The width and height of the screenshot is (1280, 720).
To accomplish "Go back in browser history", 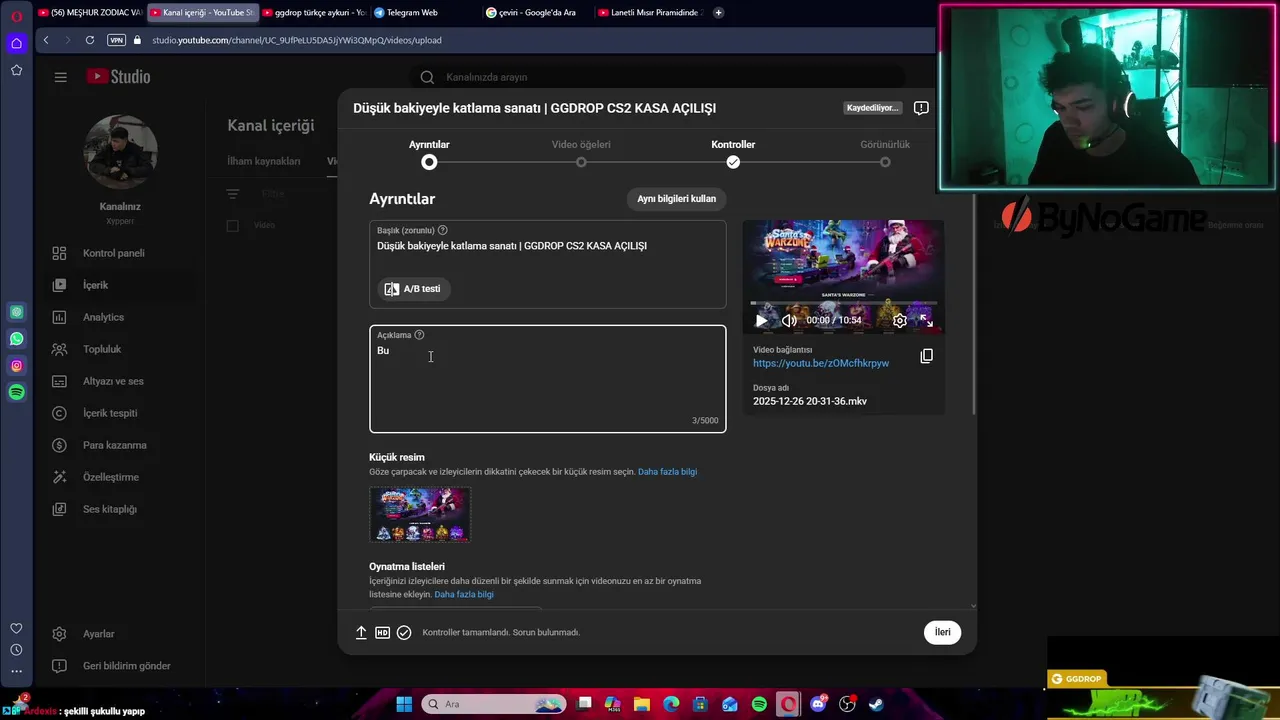I will click(46, 40).
